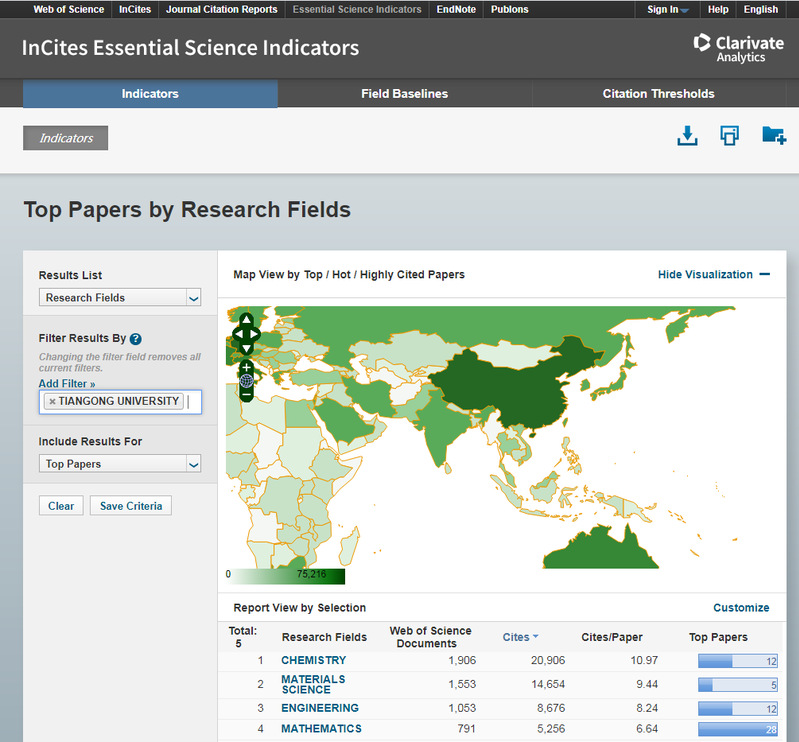Click the Indicators breadcrumb button
The width and height of the screenshot is (799, 742).
(65, 138)
